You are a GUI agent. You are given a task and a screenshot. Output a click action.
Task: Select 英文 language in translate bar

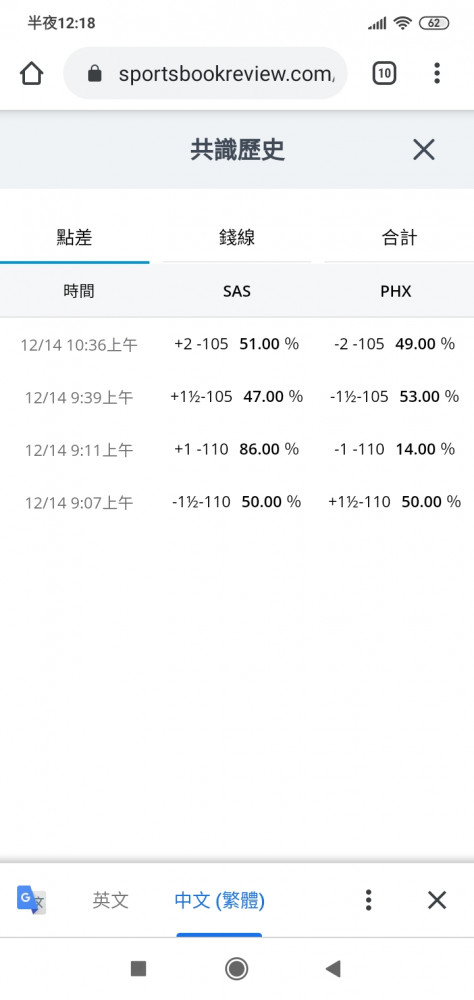coord(110,900)
